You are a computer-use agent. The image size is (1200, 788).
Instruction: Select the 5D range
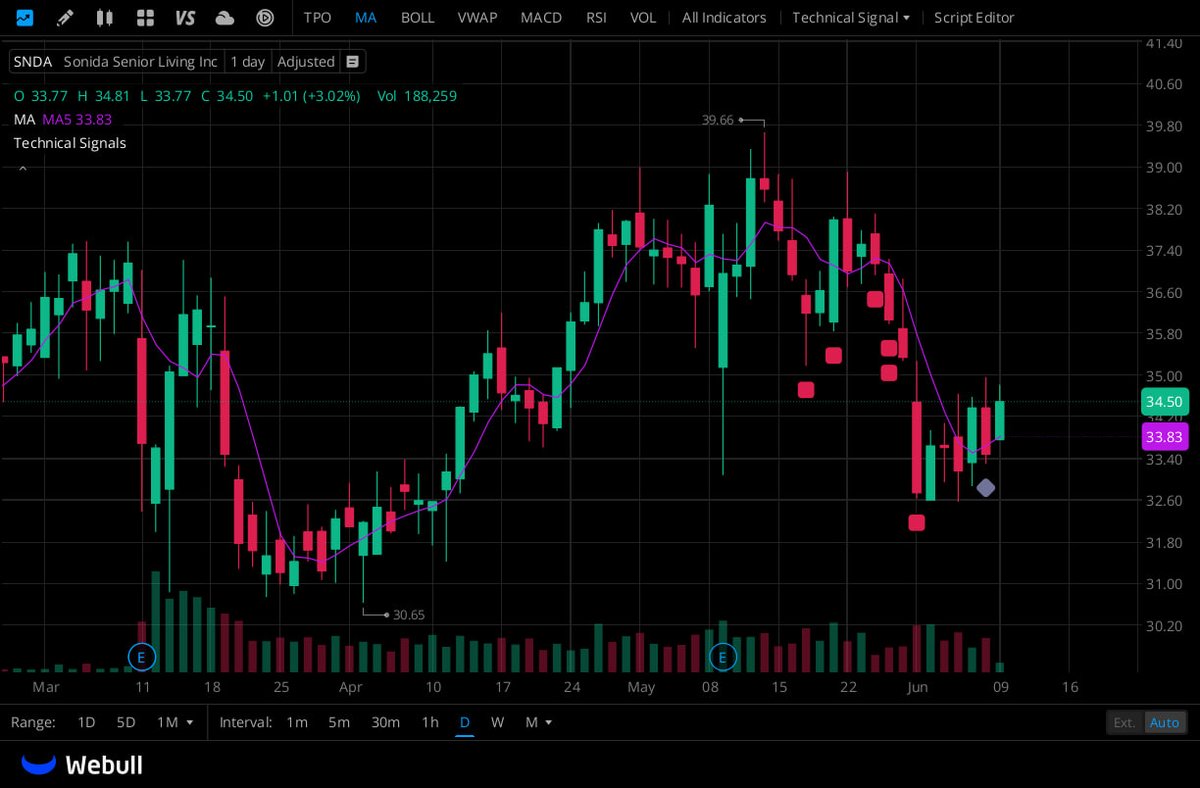pos(125,722)
